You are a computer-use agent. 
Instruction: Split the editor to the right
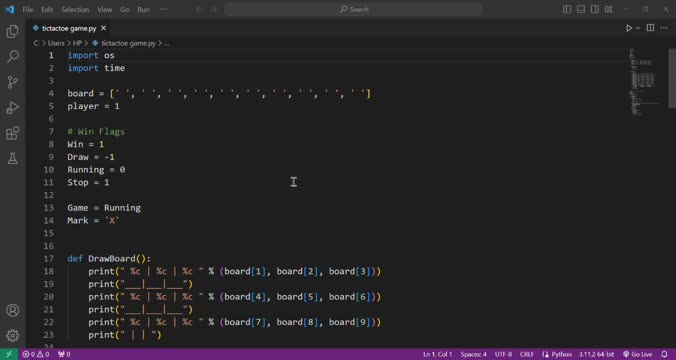650,28
